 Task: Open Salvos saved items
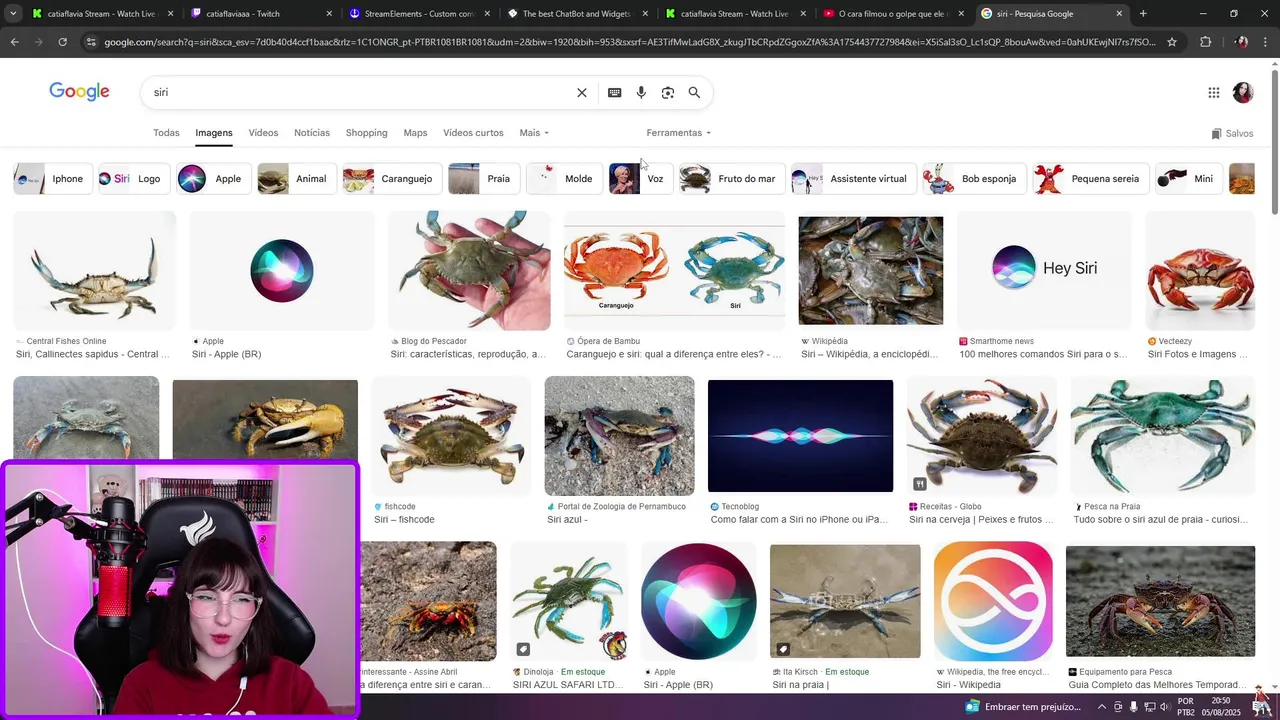coord(1232,133)
